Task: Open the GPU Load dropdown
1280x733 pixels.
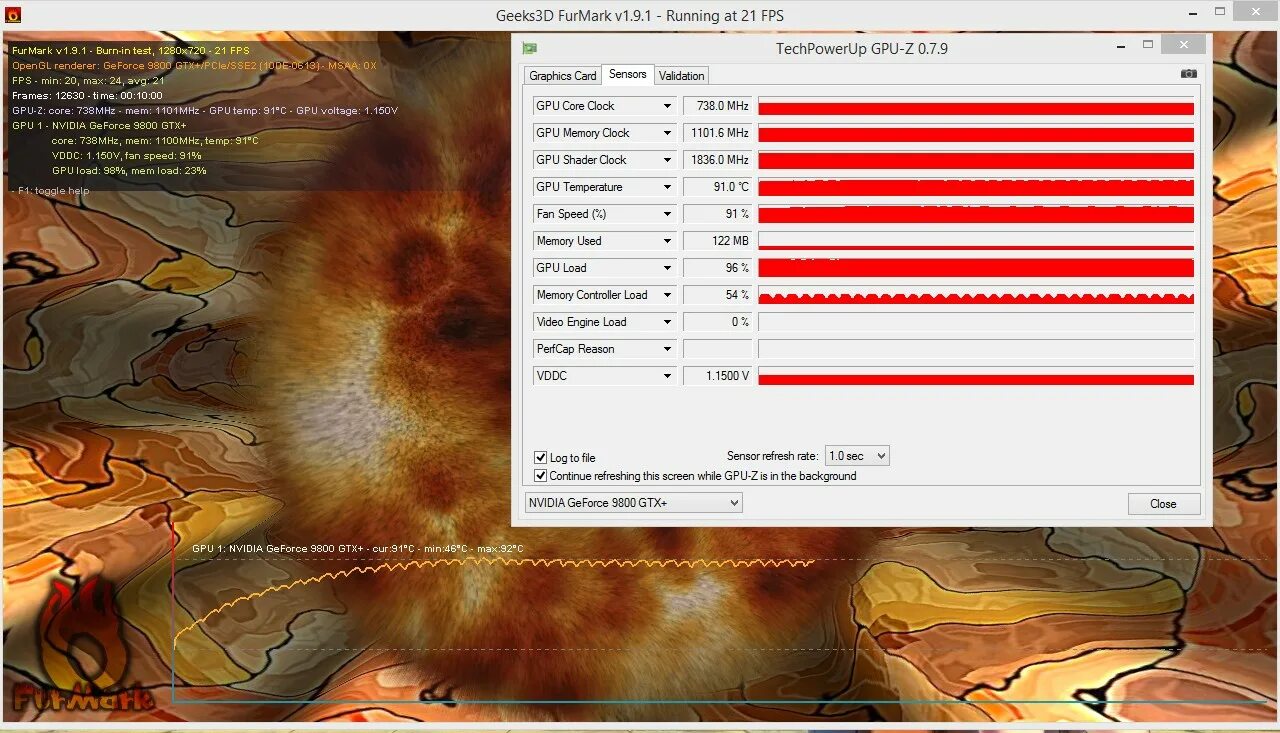Action: pyautogui.click(x=667, y=268)
